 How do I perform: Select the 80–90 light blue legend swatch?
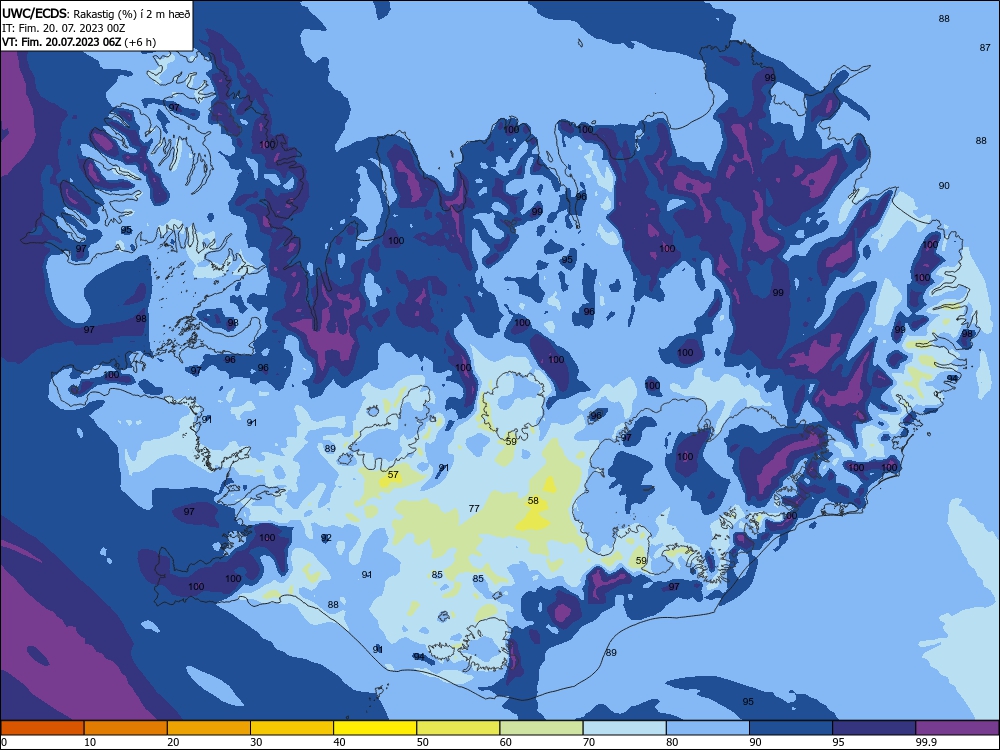(x=708, y=728)
